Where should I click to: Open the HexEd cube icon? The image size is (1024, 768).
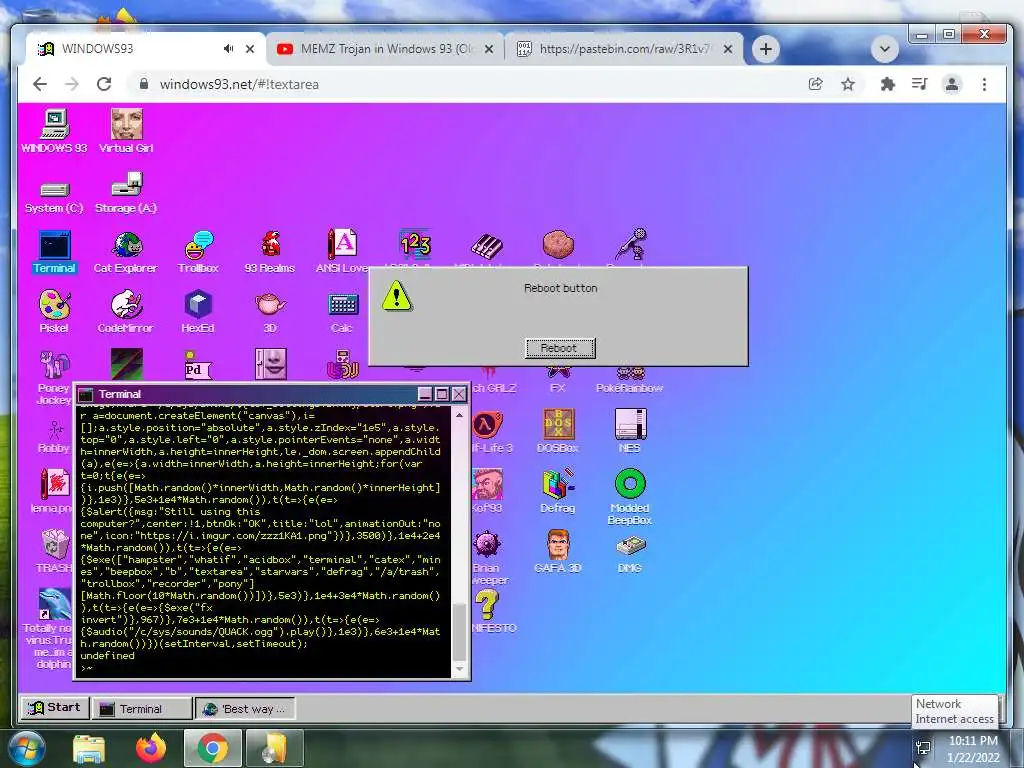click(198, 312)
